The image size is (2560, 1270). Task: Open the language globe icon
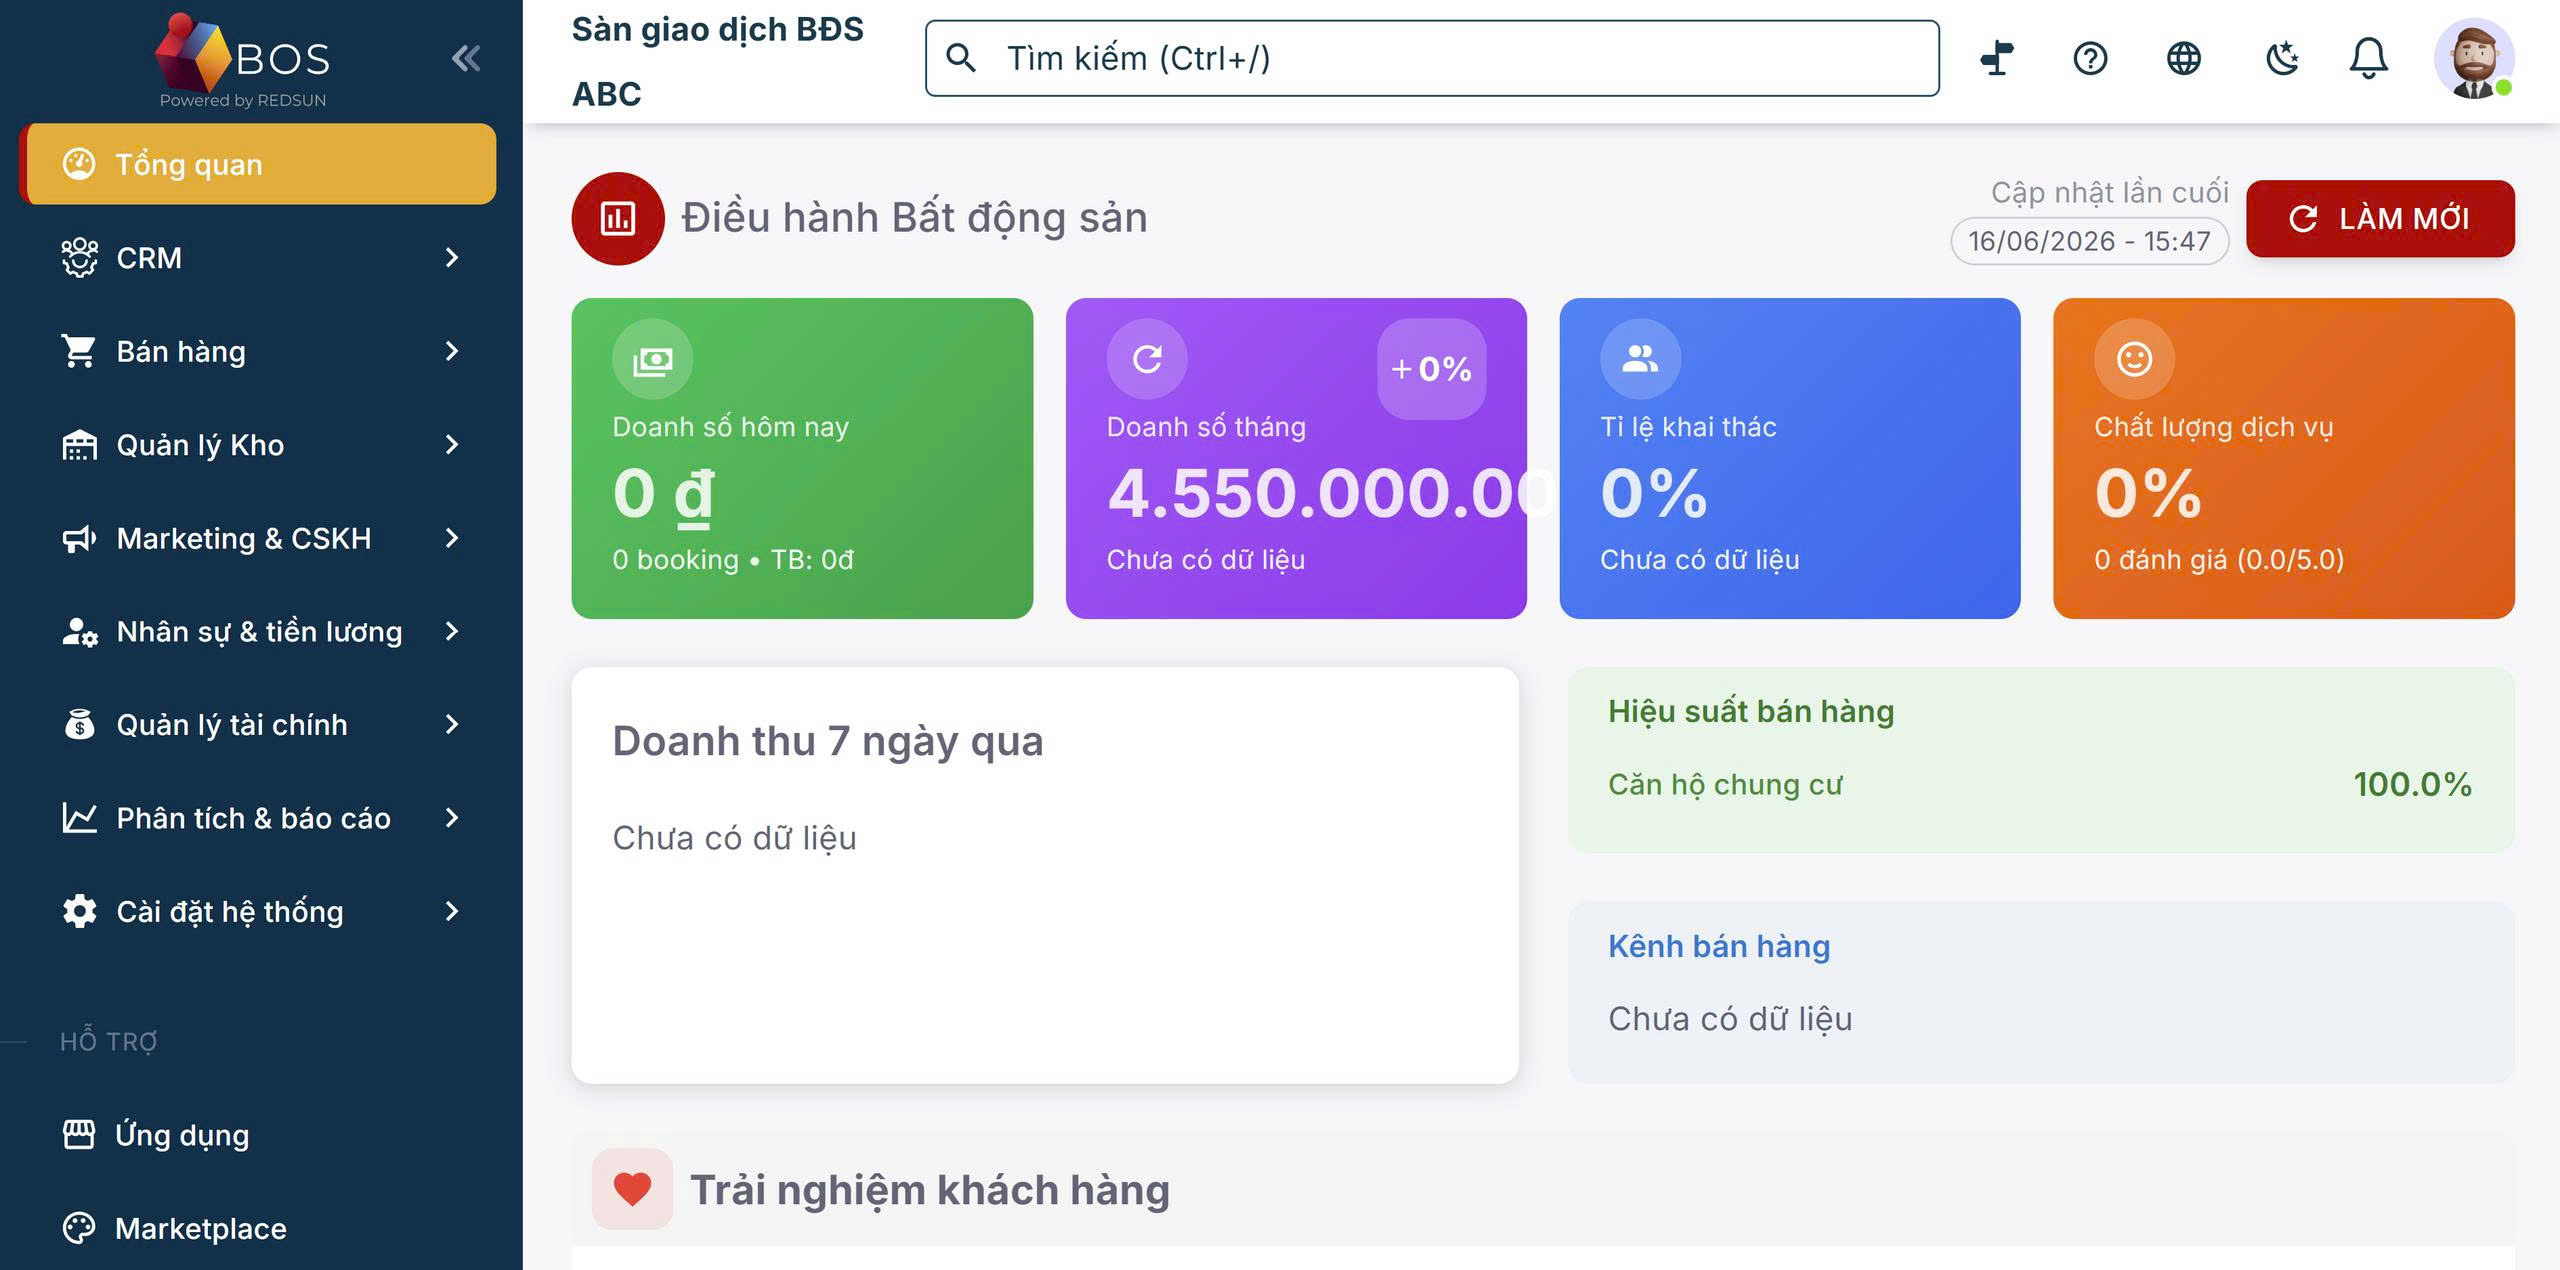pyautogui.click(x=2184, y=59)
